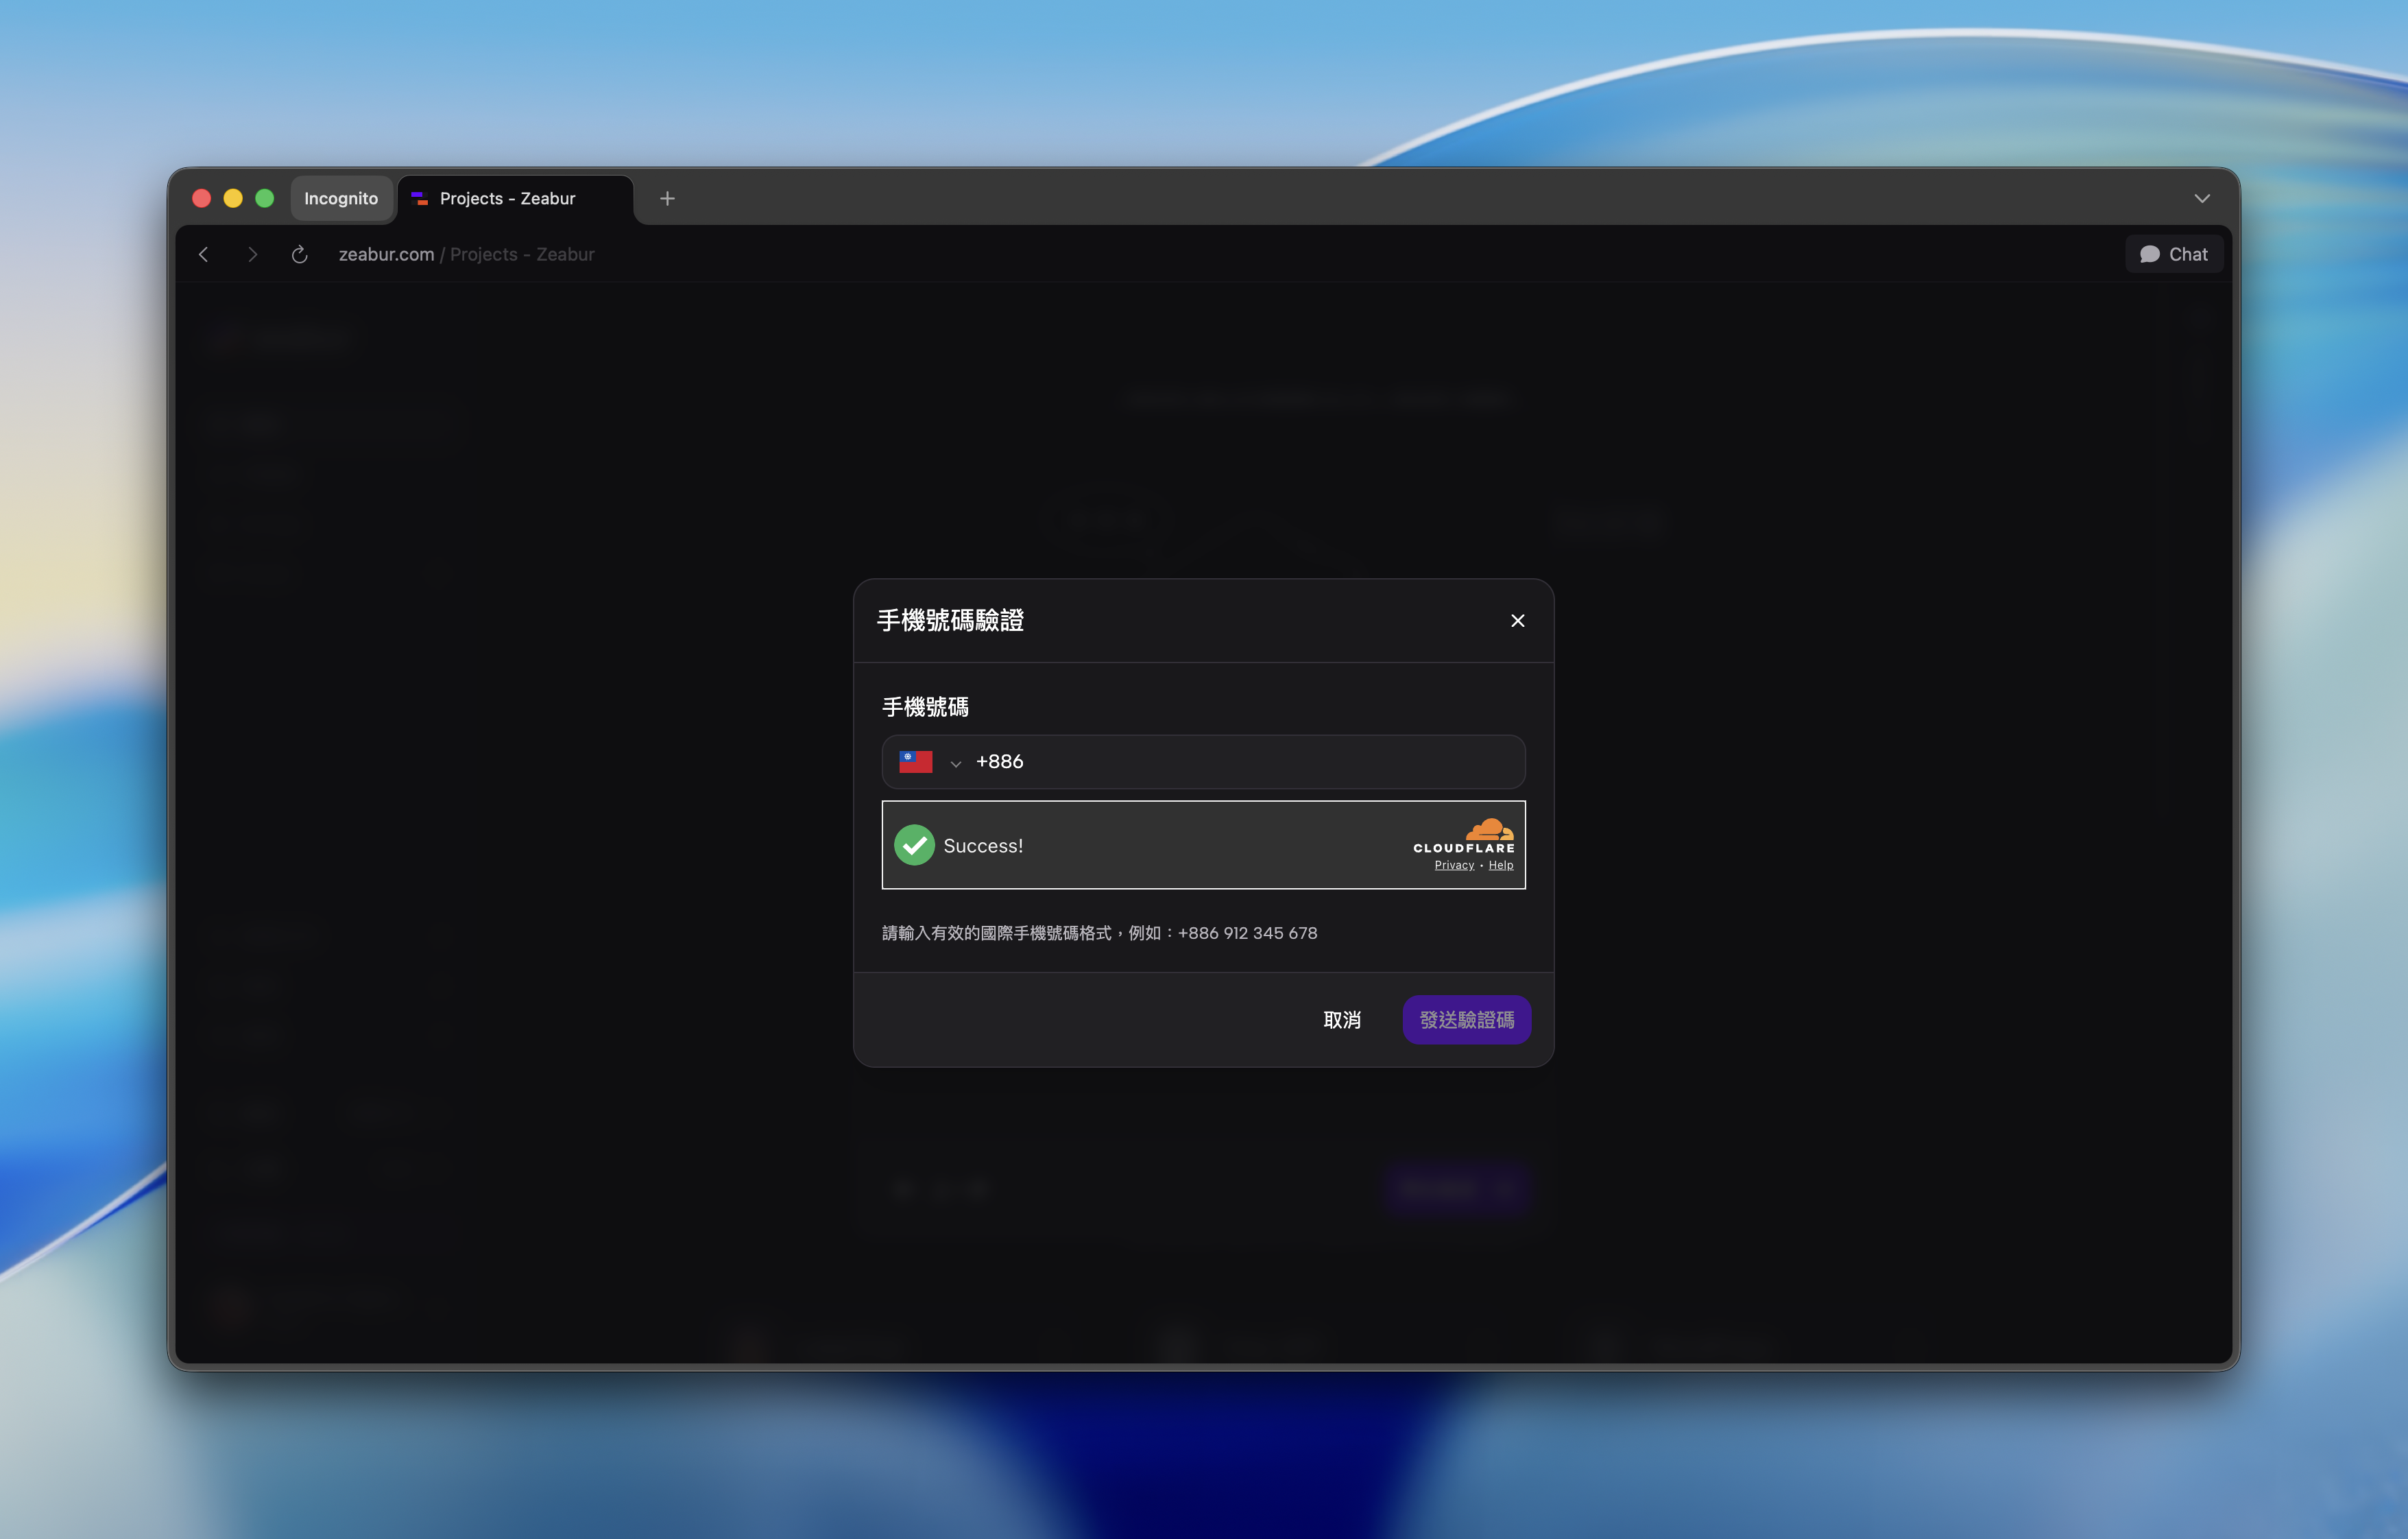
Task: Expand the tab list chevron at top right
Action: (x=2202, y=198)
